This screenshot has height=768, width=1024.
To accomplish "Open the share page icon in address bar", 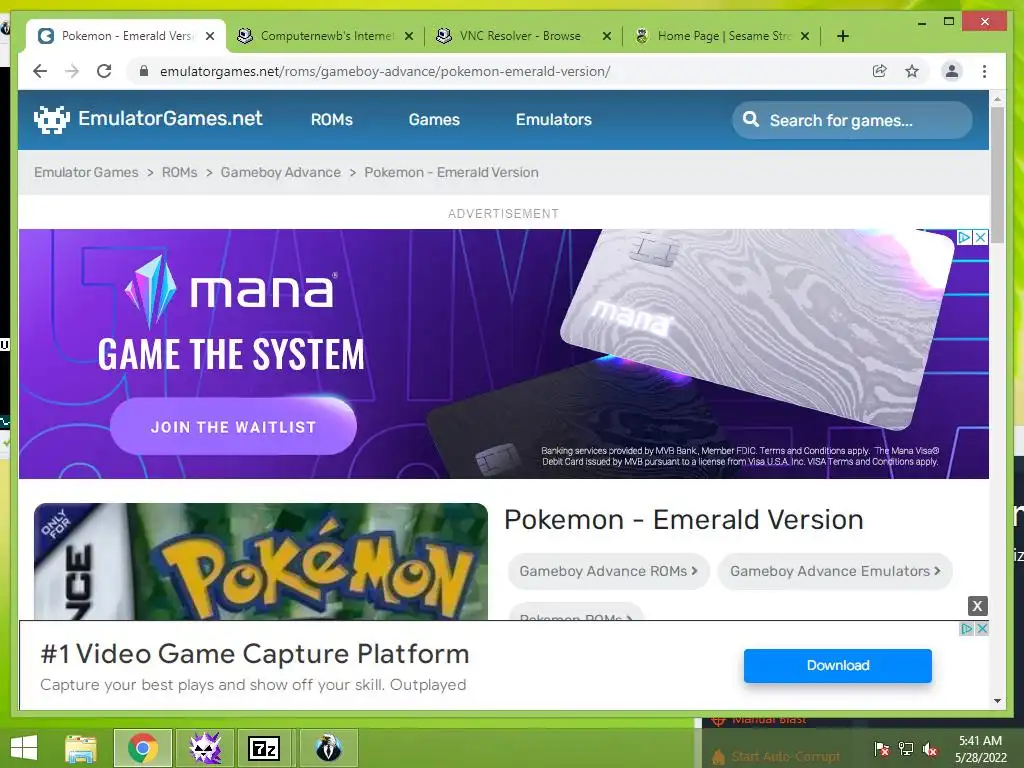I will pos(880,71).
